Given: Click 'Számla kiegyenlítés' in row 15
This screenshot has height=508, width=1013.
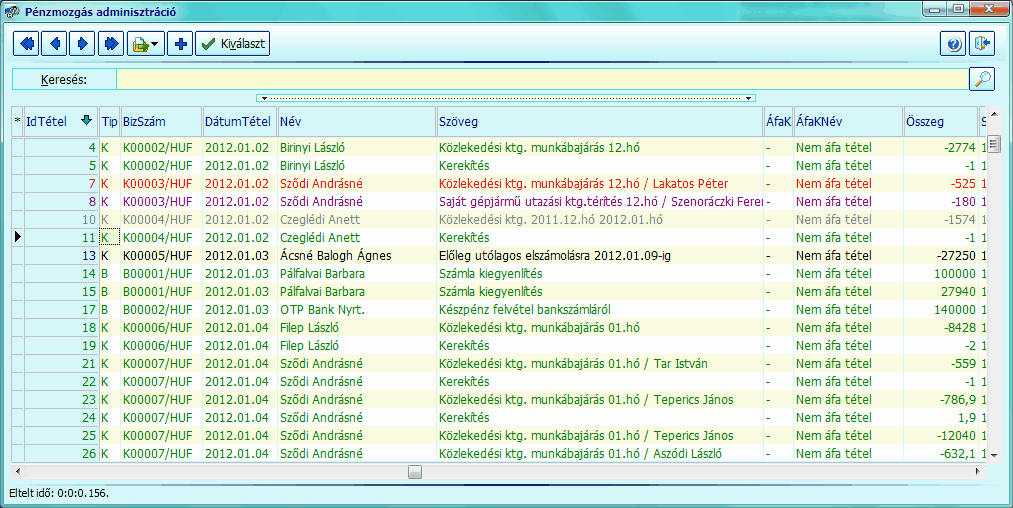Looking at the screenshot, I should [491, 291].
